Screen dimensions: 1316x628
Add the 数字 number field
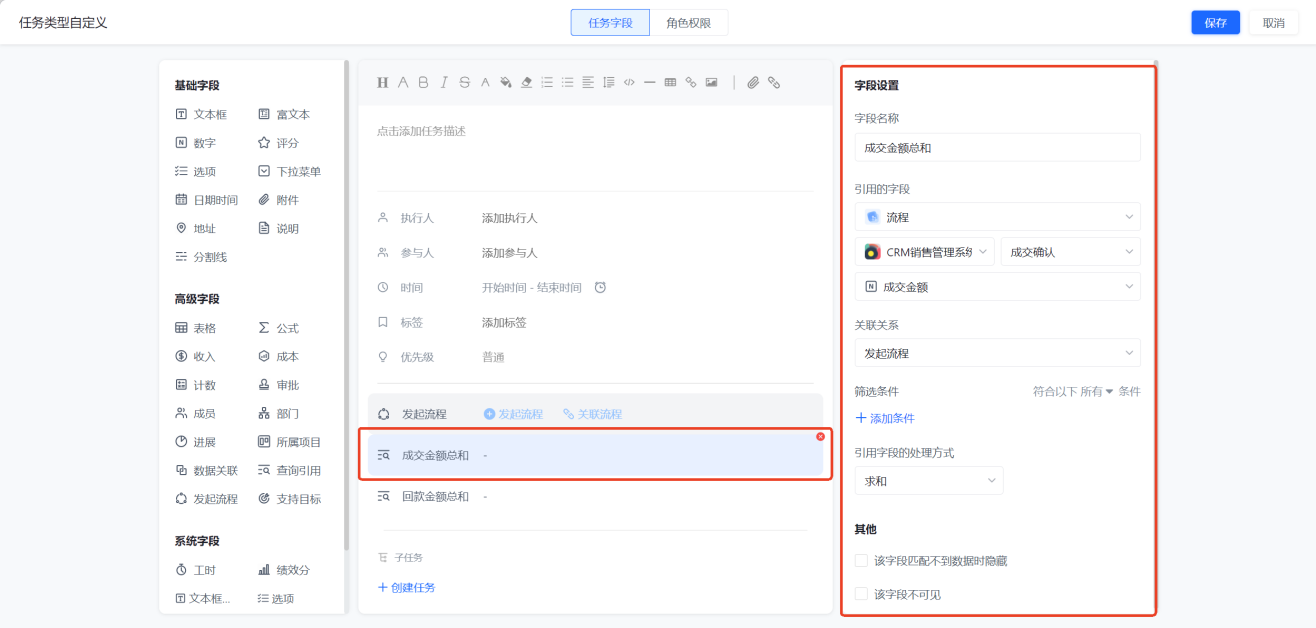(x=195, y=143)
